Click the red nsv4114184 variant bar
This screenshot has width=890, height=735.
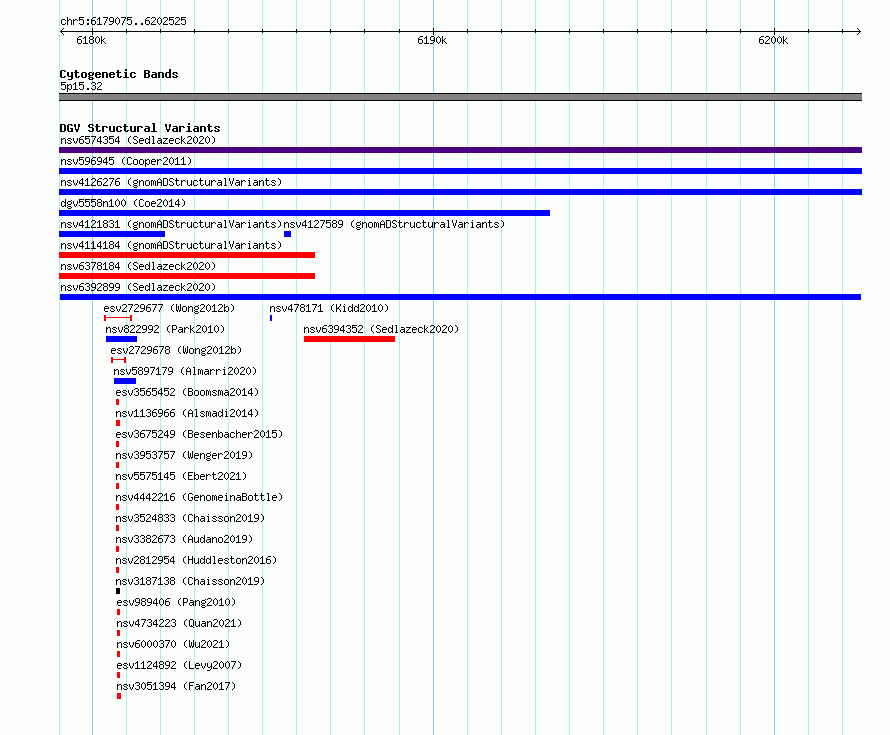click(187, 255)
